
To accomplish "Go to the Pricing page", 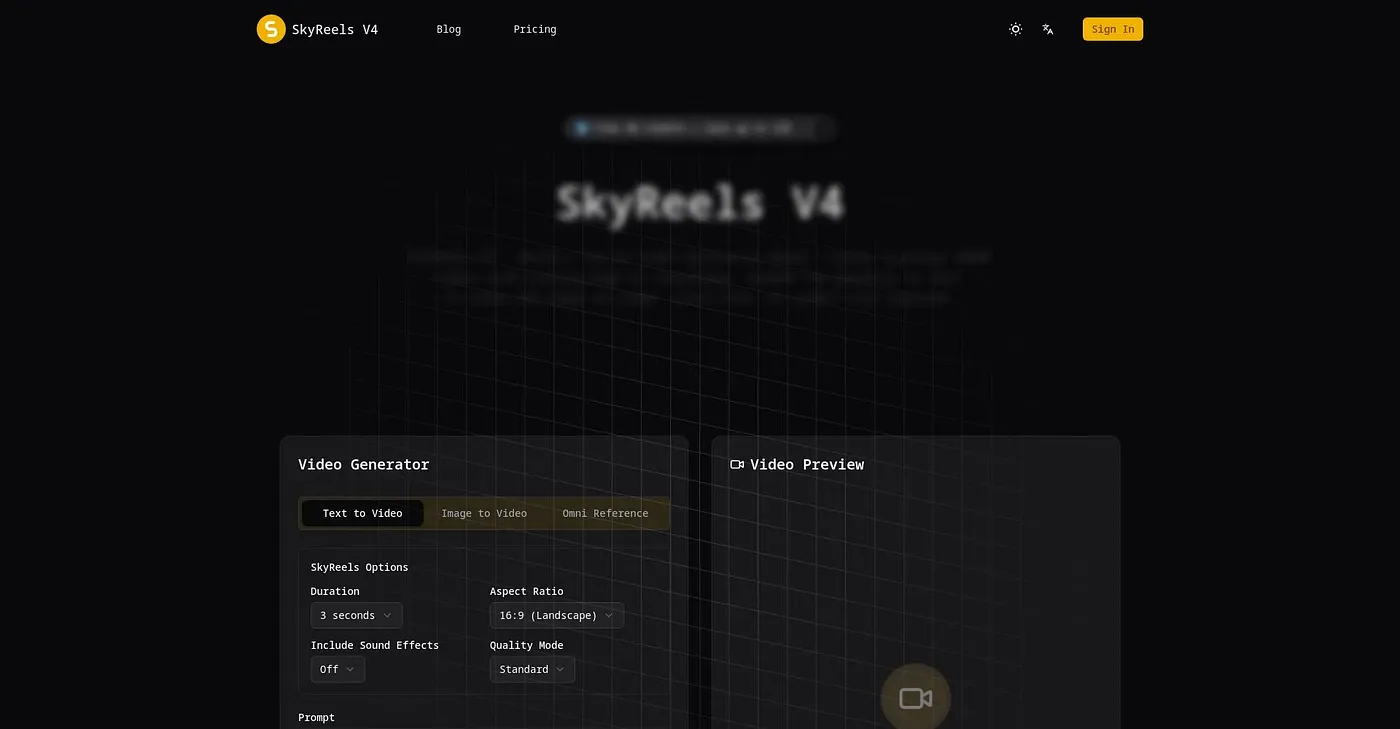I will coord(535,29).
